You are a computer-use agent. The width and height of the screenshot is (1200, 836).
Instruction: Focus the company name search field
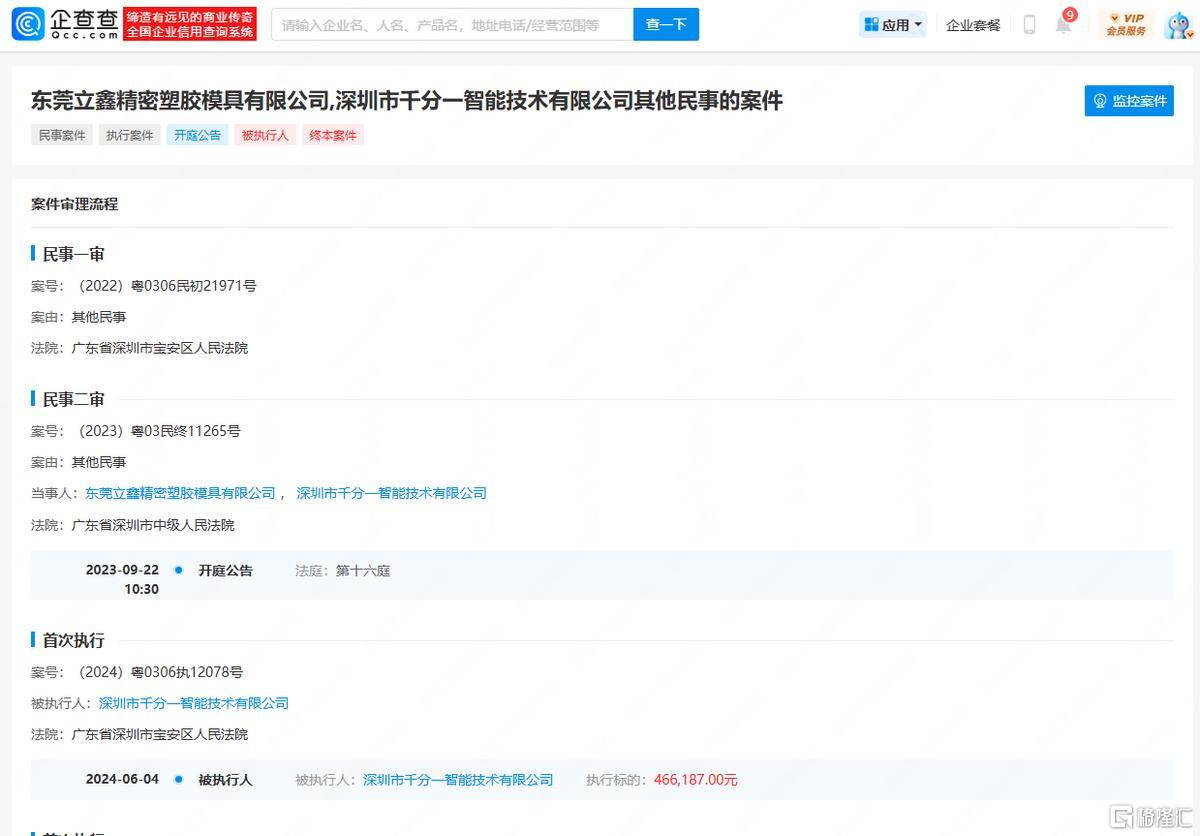[452, 25]
